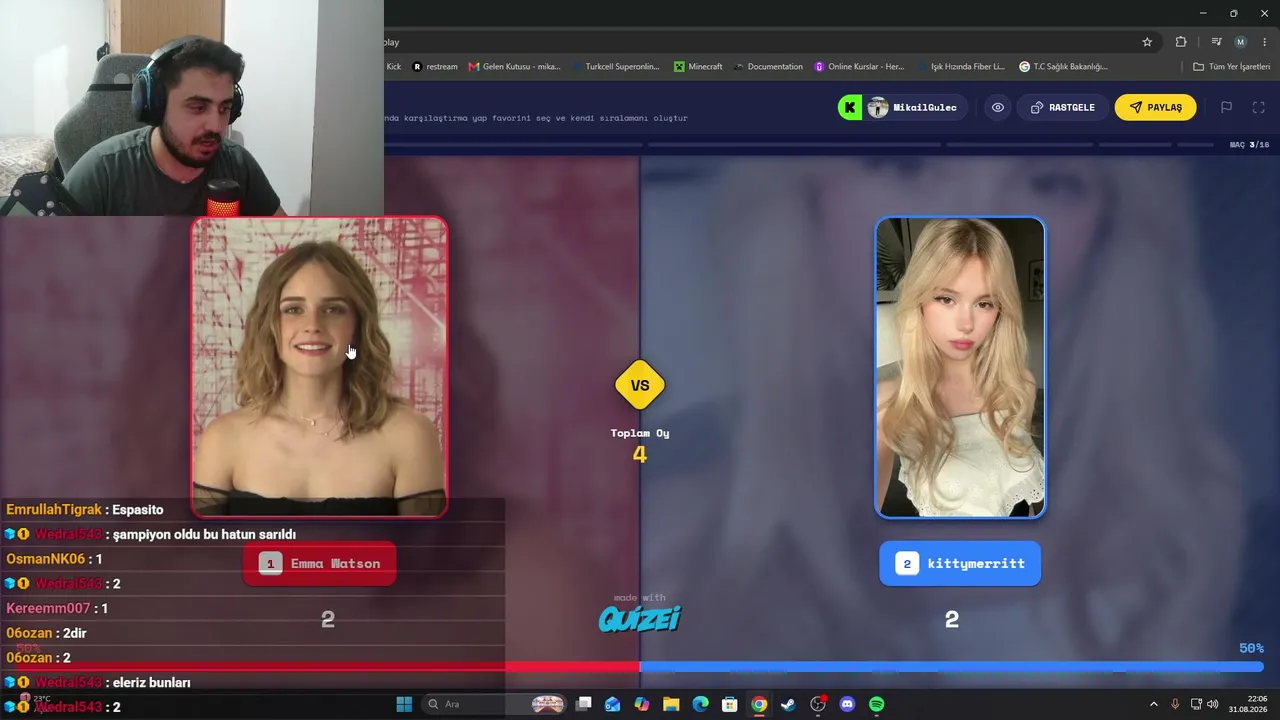
Task: Open the restream bookmark
Action: point(435,67)
